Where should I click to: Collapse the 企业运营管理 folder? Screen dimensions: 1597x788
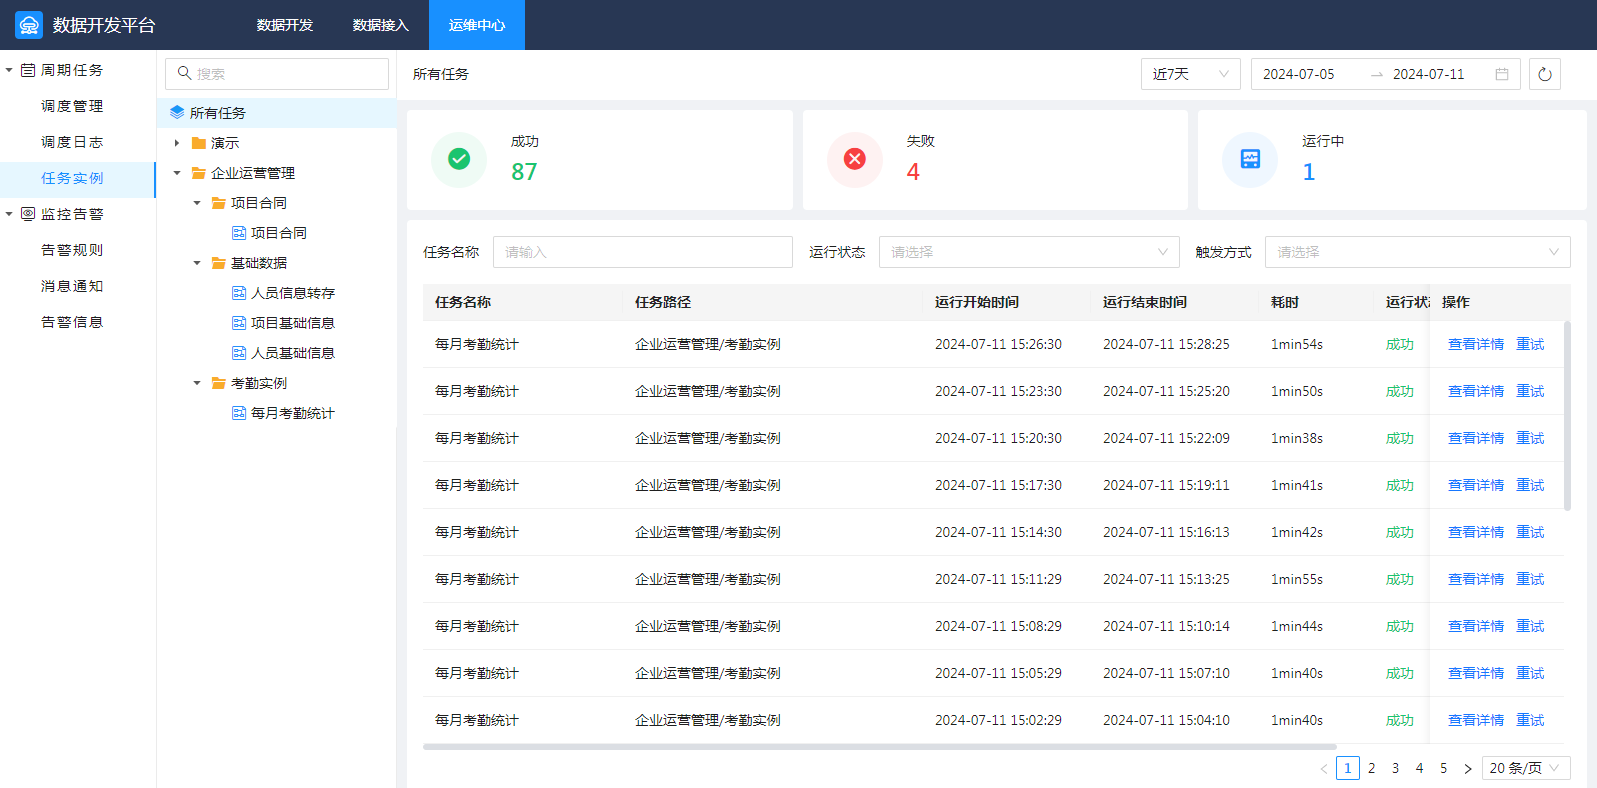coord(177,173)
